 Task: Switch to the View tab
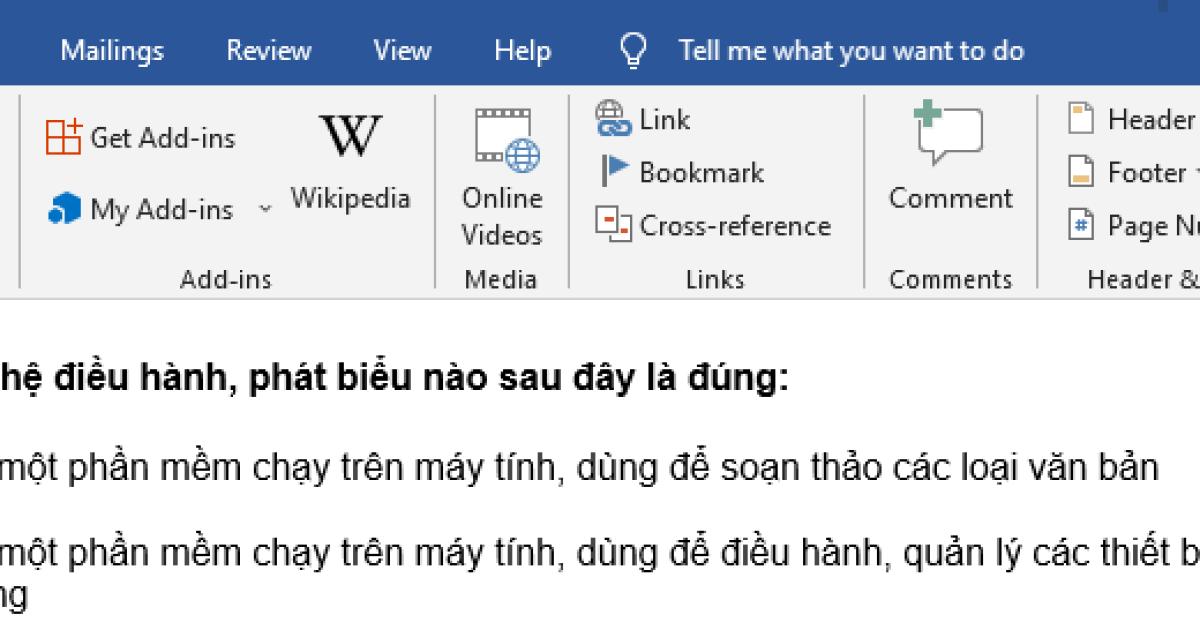tap(402, 50)
